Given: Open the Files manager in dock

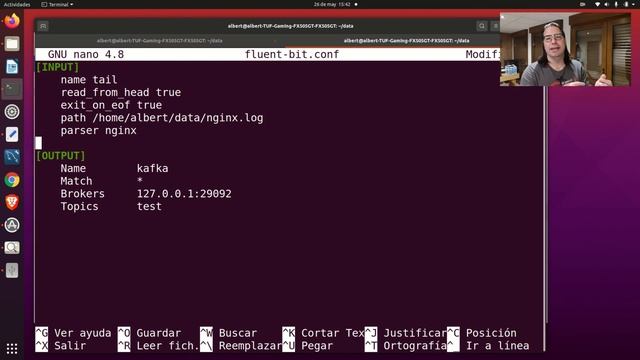Looking at the screenshot, I should [x=12, y=44].
